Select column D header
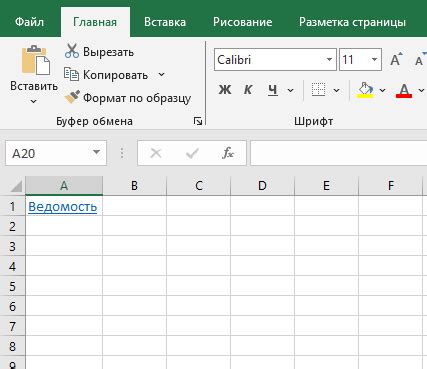Screen dimensions: 427x369 (x=262, y=186)
